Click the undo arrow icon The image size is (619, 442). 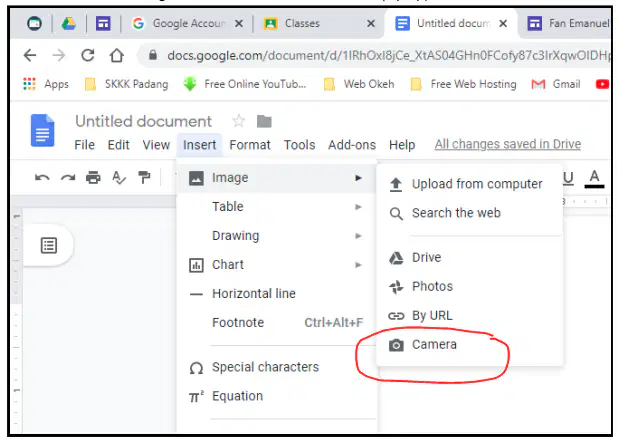coord(42,178)
